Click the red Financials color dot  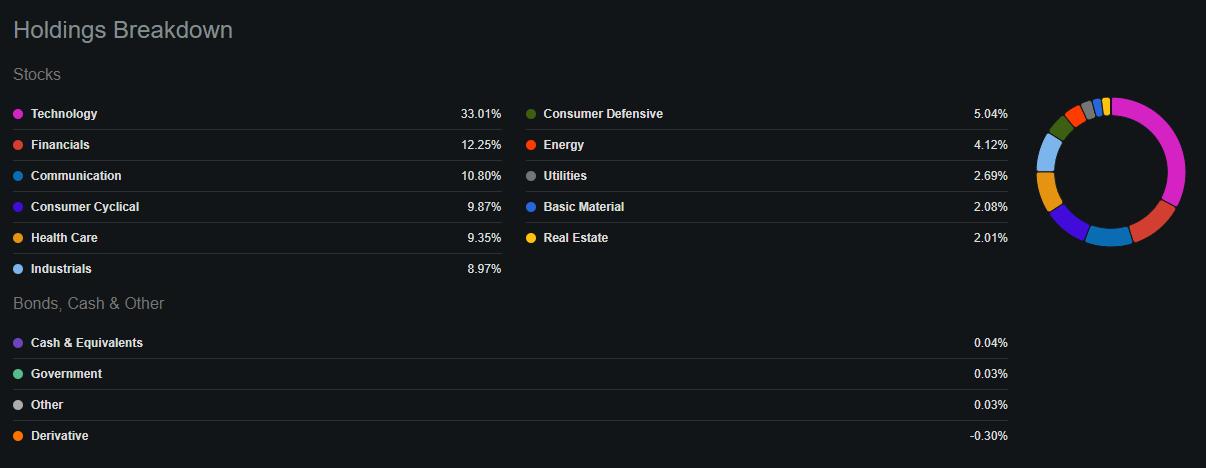18,145
